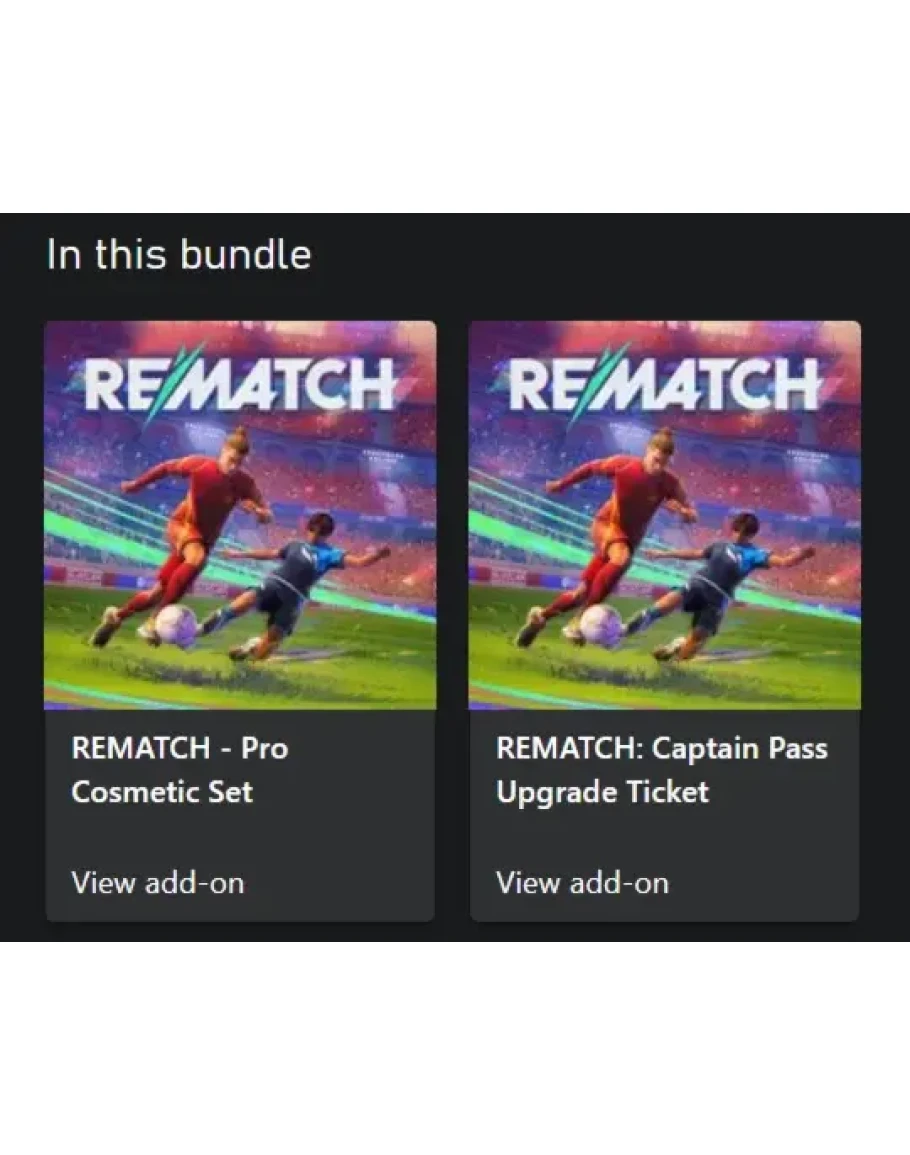Open the Pro Cosmetic Set cover thumbnail
This screenshot has height=1155, width=910.
240,515
